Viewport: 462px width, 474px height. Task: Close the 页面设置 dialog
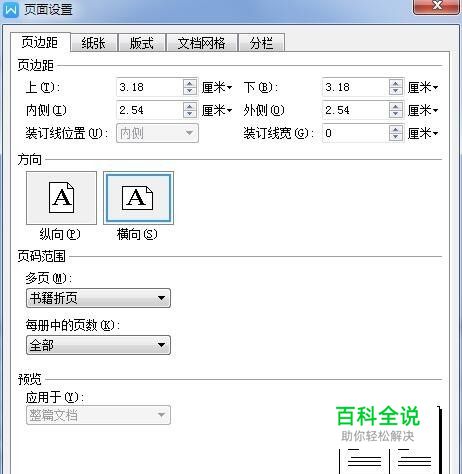pos(437,6)
